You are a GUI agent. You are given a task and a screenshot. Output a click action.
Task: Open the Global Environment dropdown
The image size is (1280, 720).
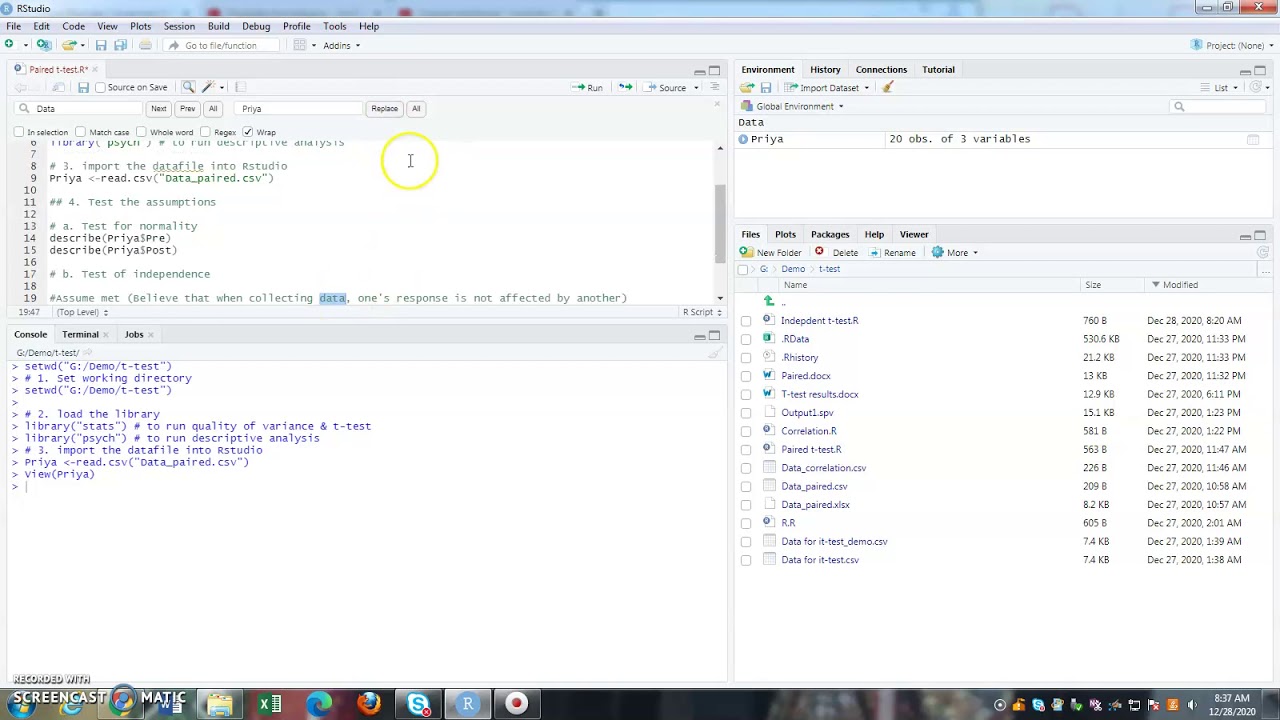pyautogui.click(x=793, y=106)
